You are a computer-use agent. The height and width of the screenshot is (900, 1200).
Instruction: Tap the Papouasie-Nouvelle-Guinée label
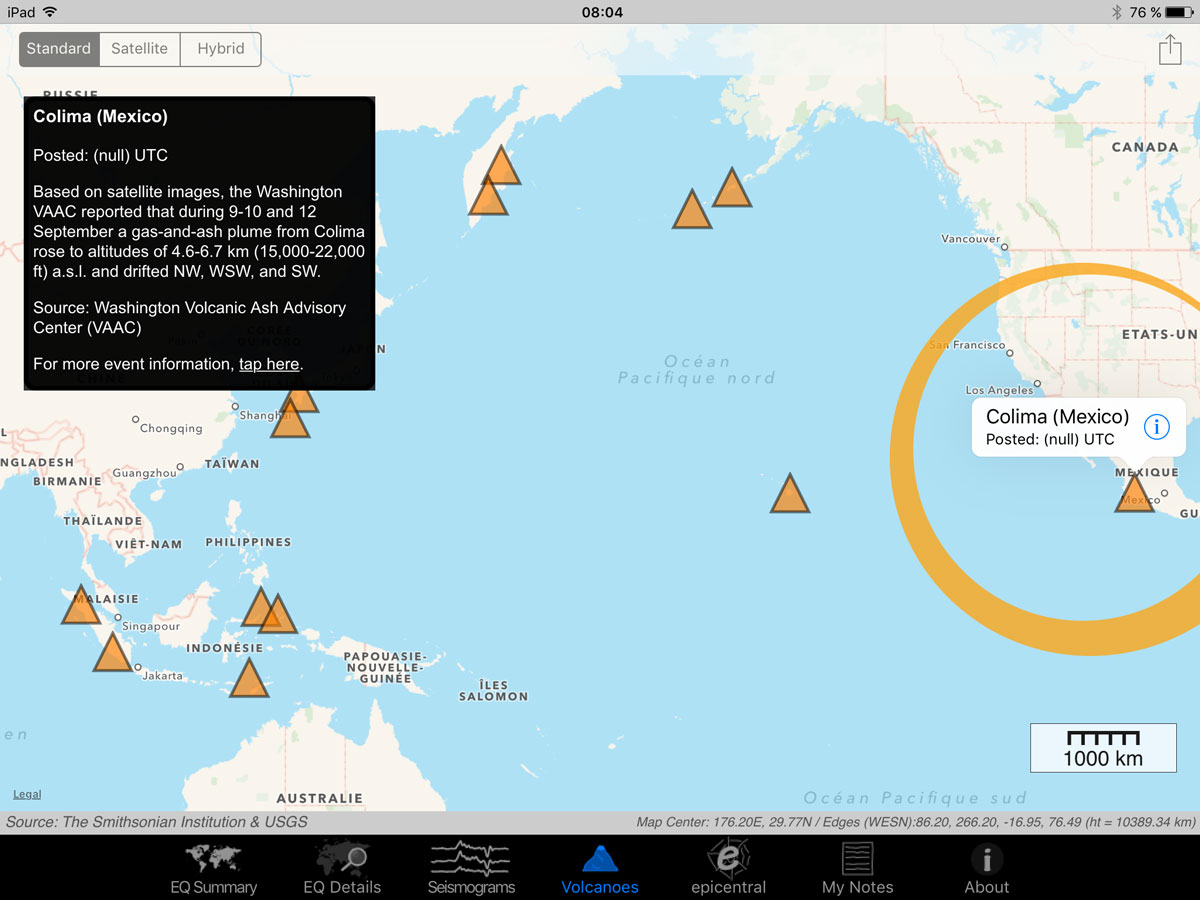[x=385, y=668]
